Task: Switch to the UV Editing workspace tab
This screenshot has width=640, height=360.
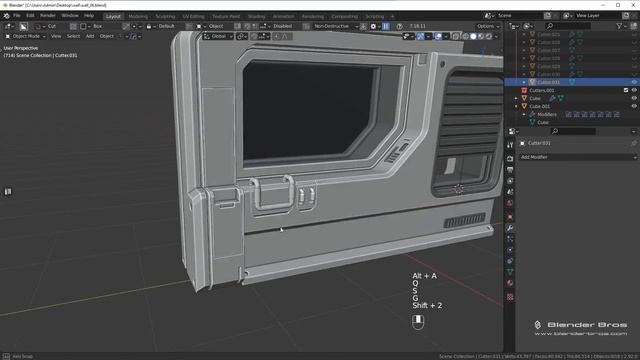Action: [193, 16]
